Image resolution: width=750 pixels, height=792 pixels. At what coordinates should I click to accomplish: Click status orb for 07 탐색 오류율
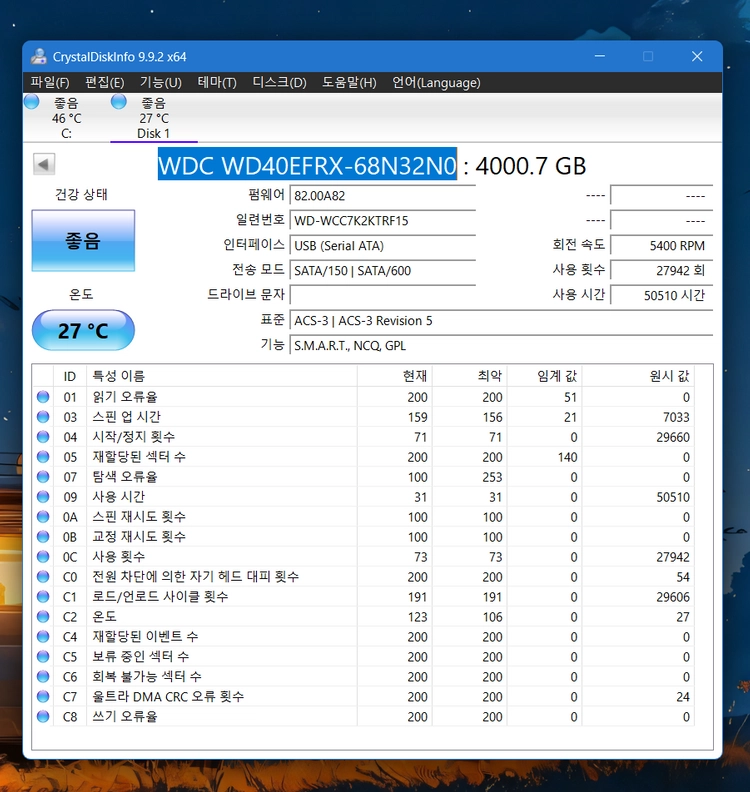pyautogui.click(x=43, y=477)
